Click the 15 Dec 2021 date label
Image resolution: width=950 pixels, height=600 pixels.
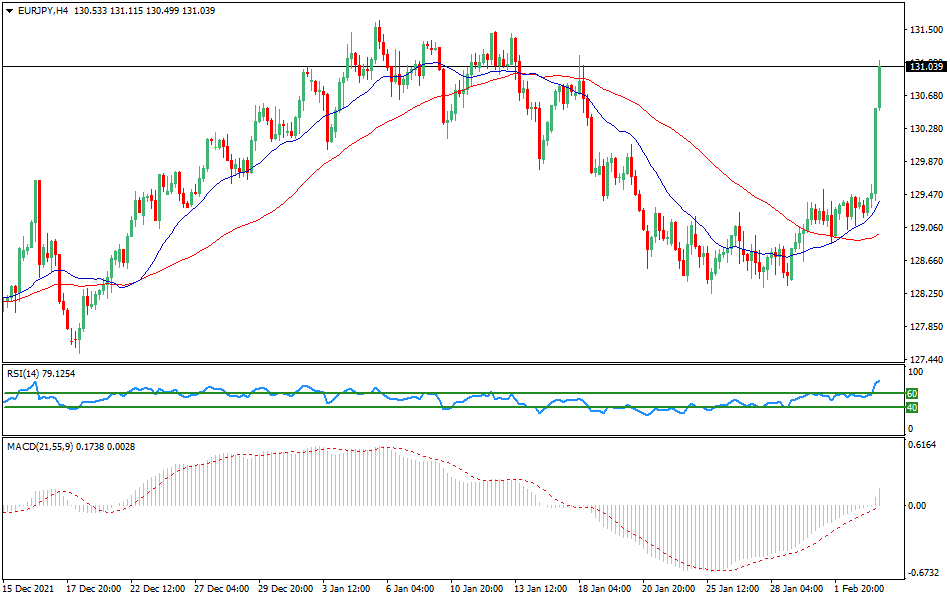[28, 590]
